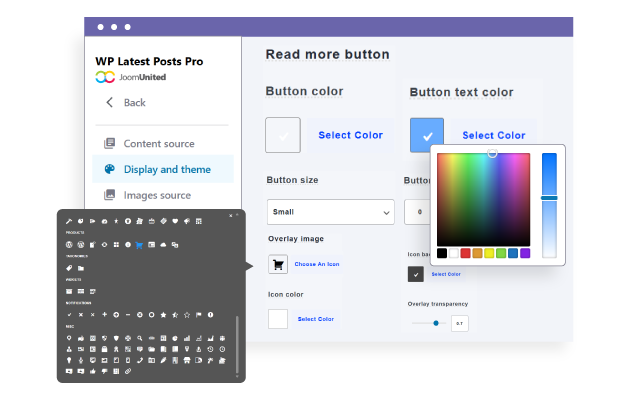Go to Images source in sidebar

156,195
